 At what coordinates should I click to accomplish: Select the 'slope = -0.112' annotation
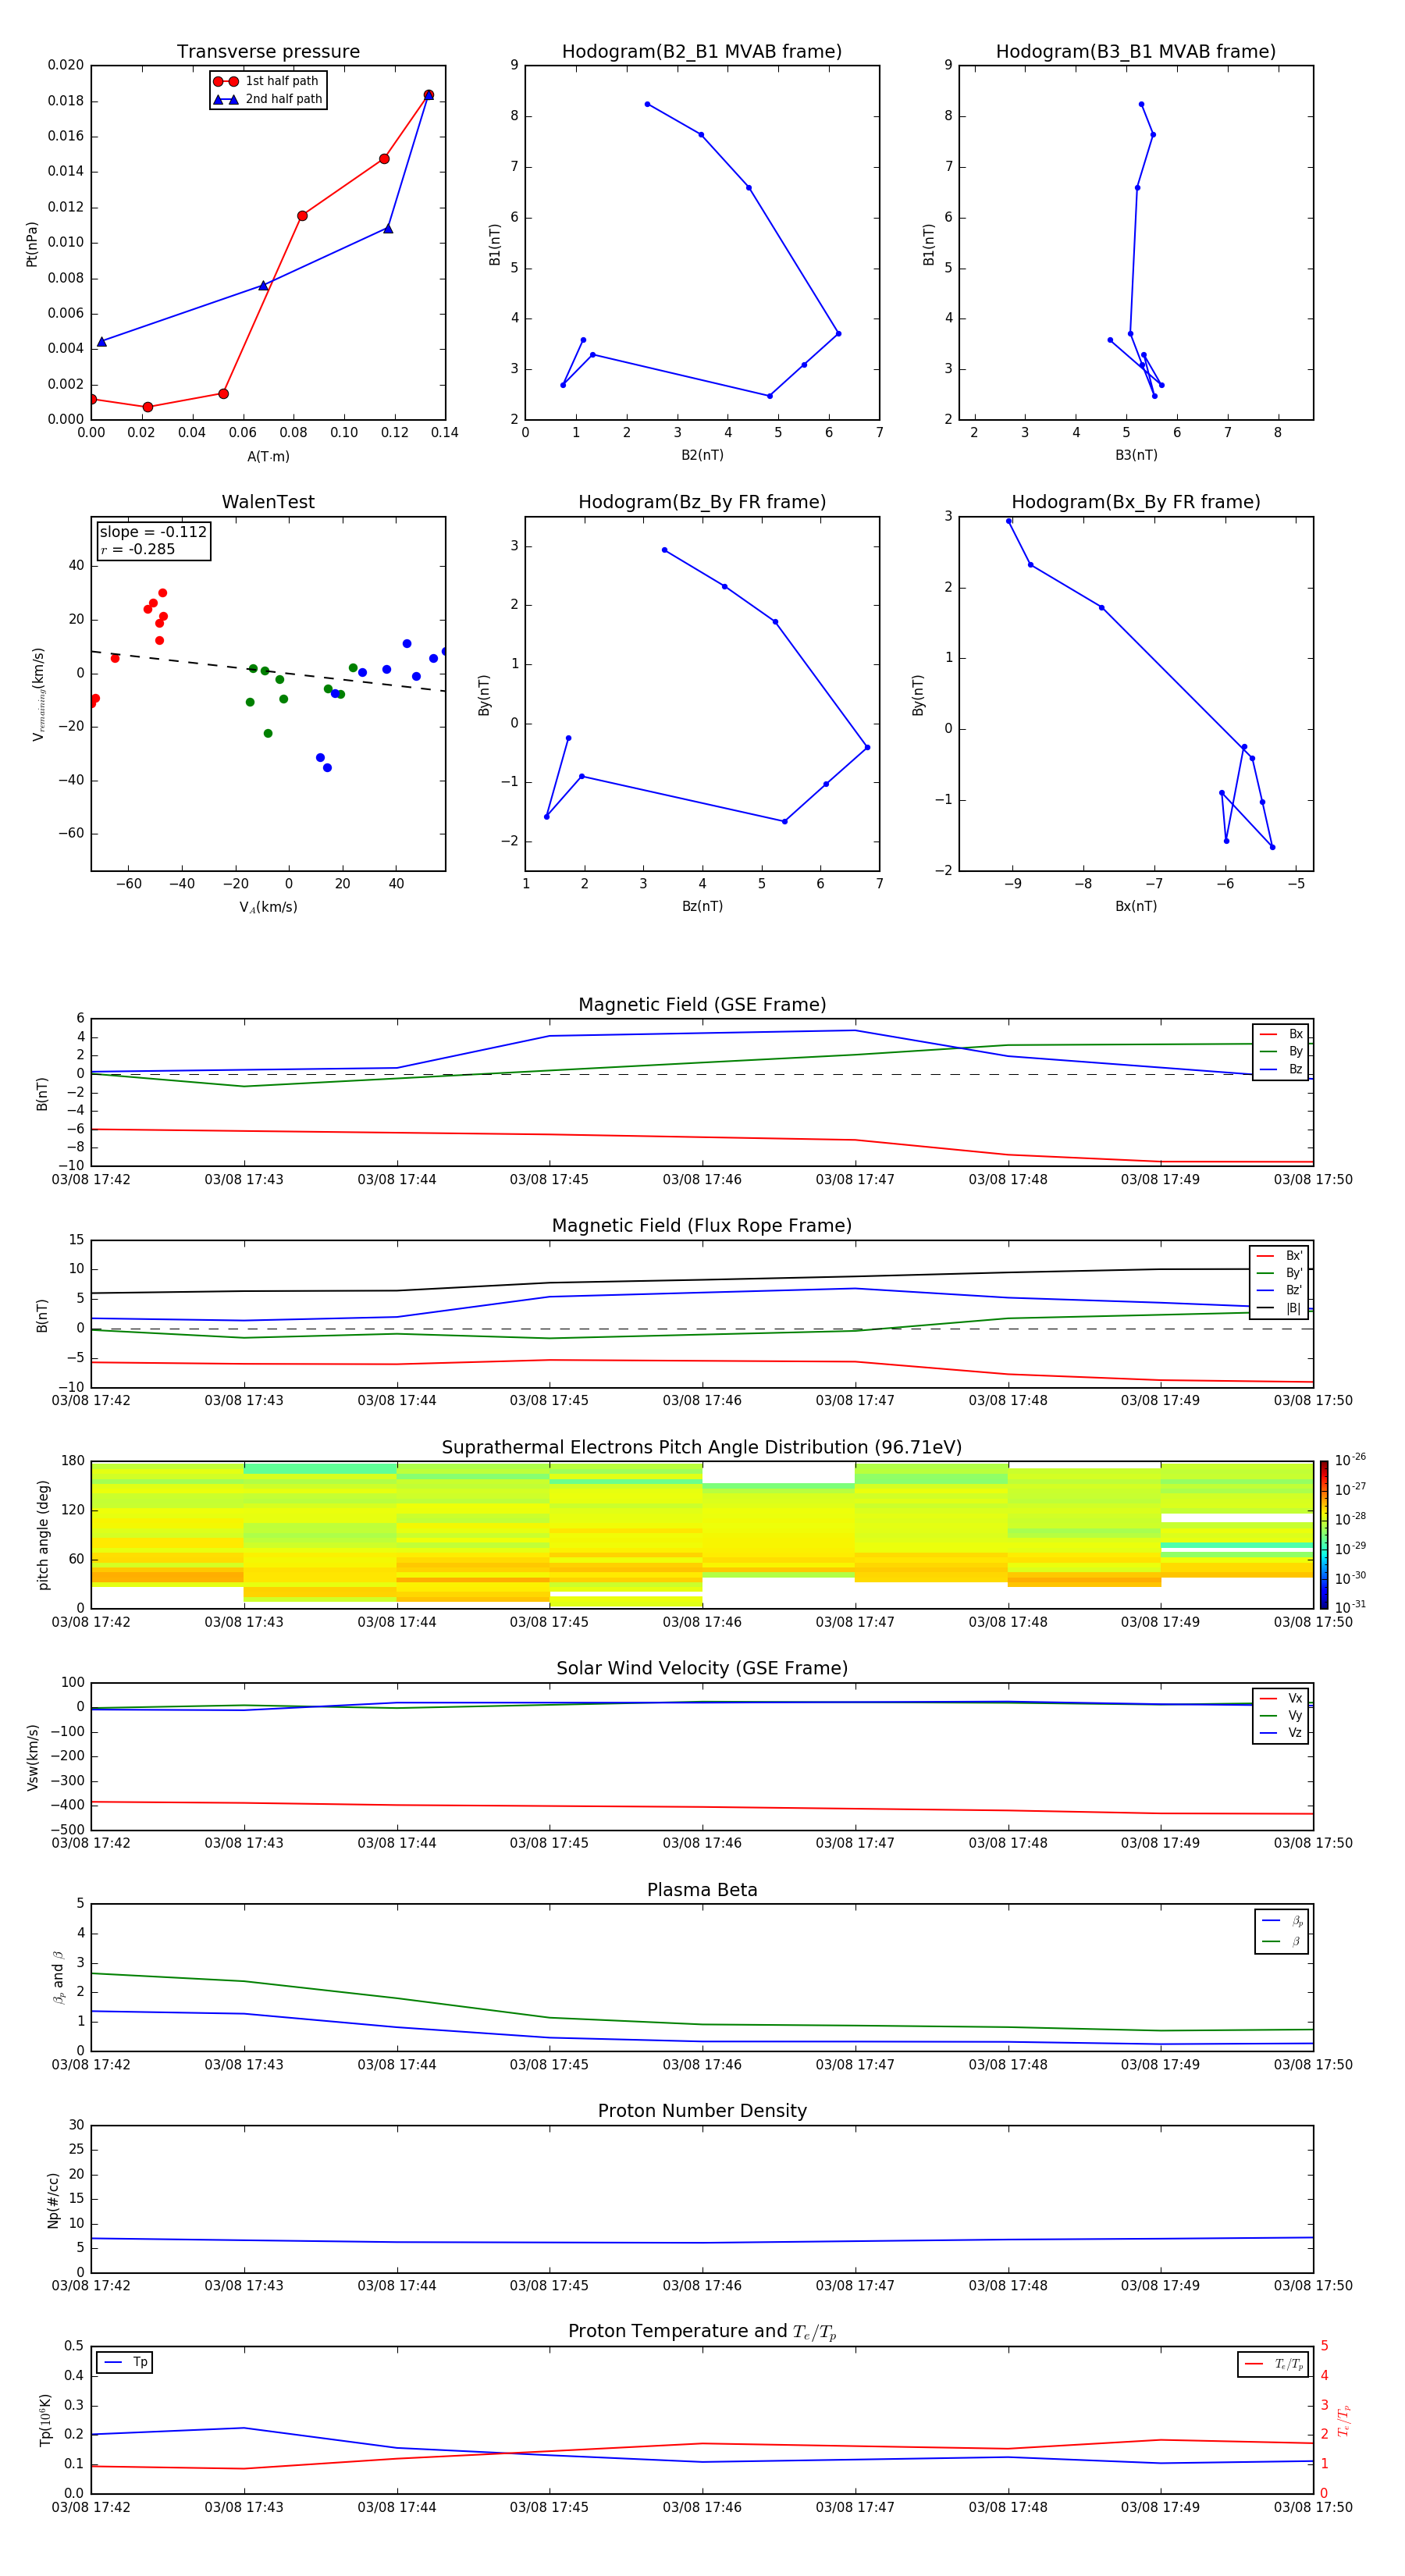[153, 532]
